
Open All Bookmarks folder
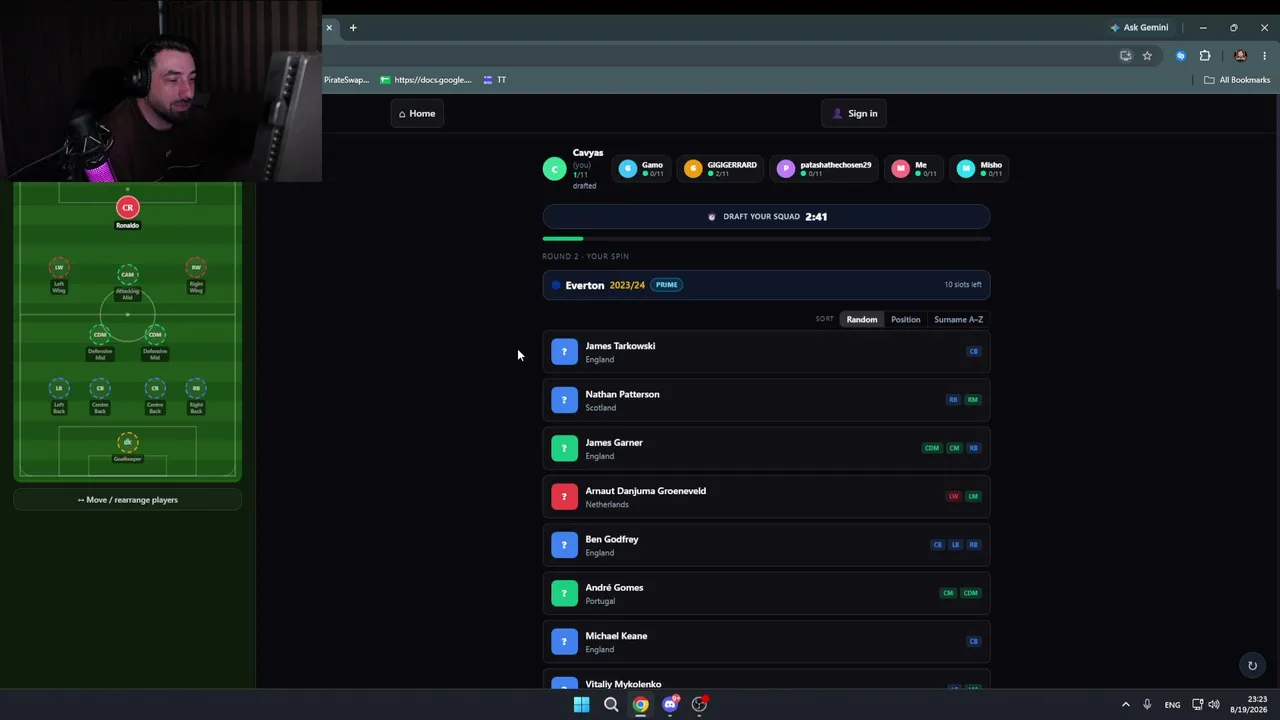1237,80
